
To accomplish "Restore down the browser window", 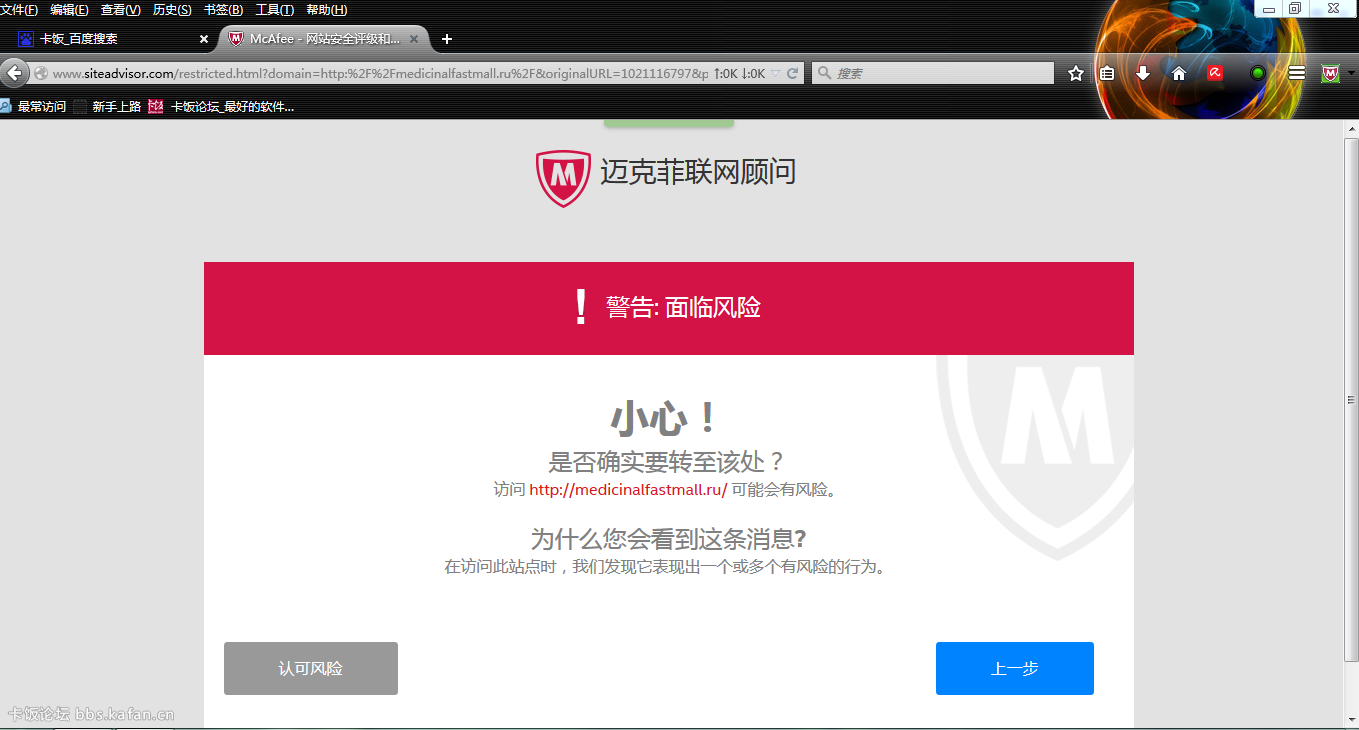I will click(x=1295, y=8).
